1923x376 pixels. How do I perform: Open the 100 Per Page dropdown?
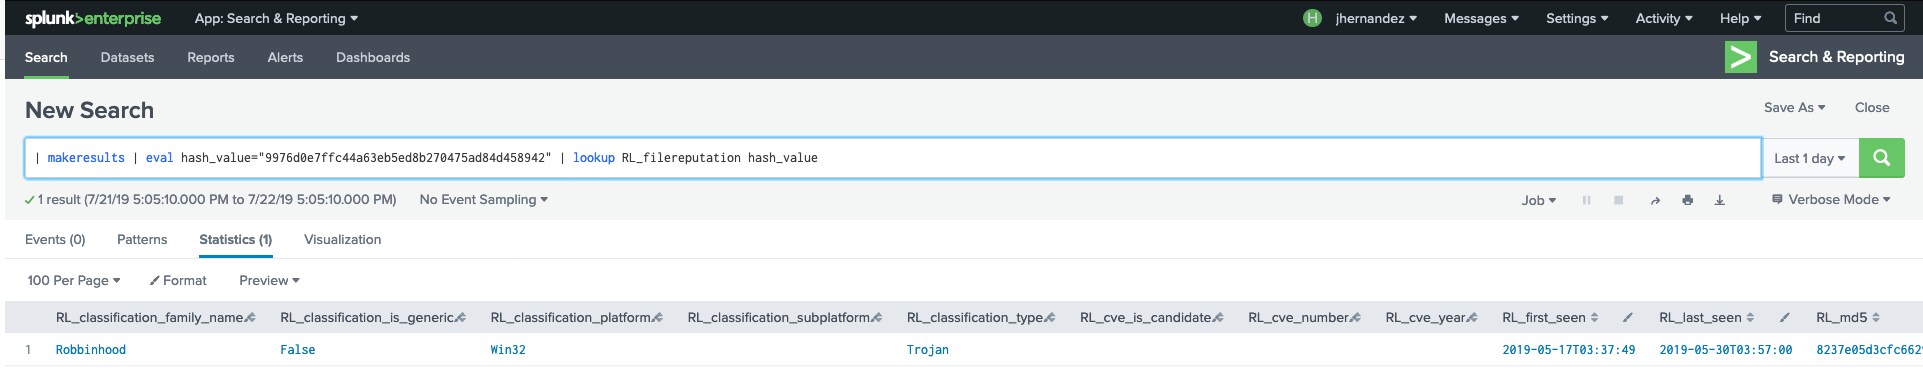pos(74,281)
